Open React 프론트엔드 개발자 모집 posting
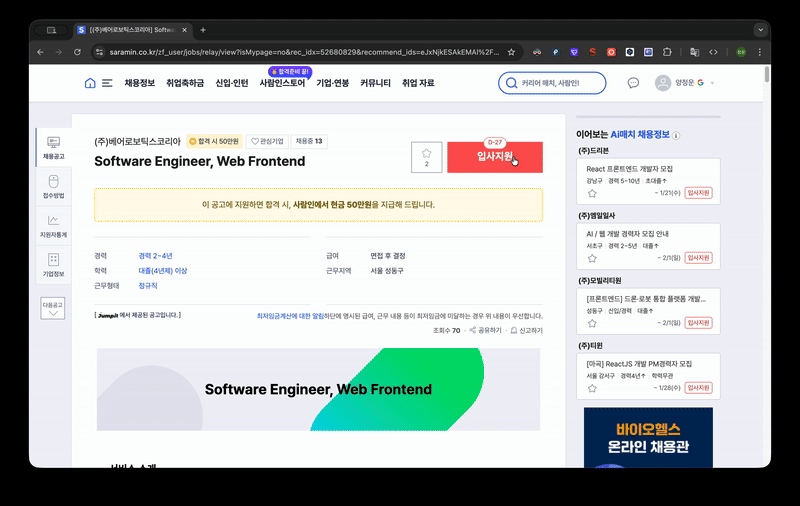 [630, 169]
